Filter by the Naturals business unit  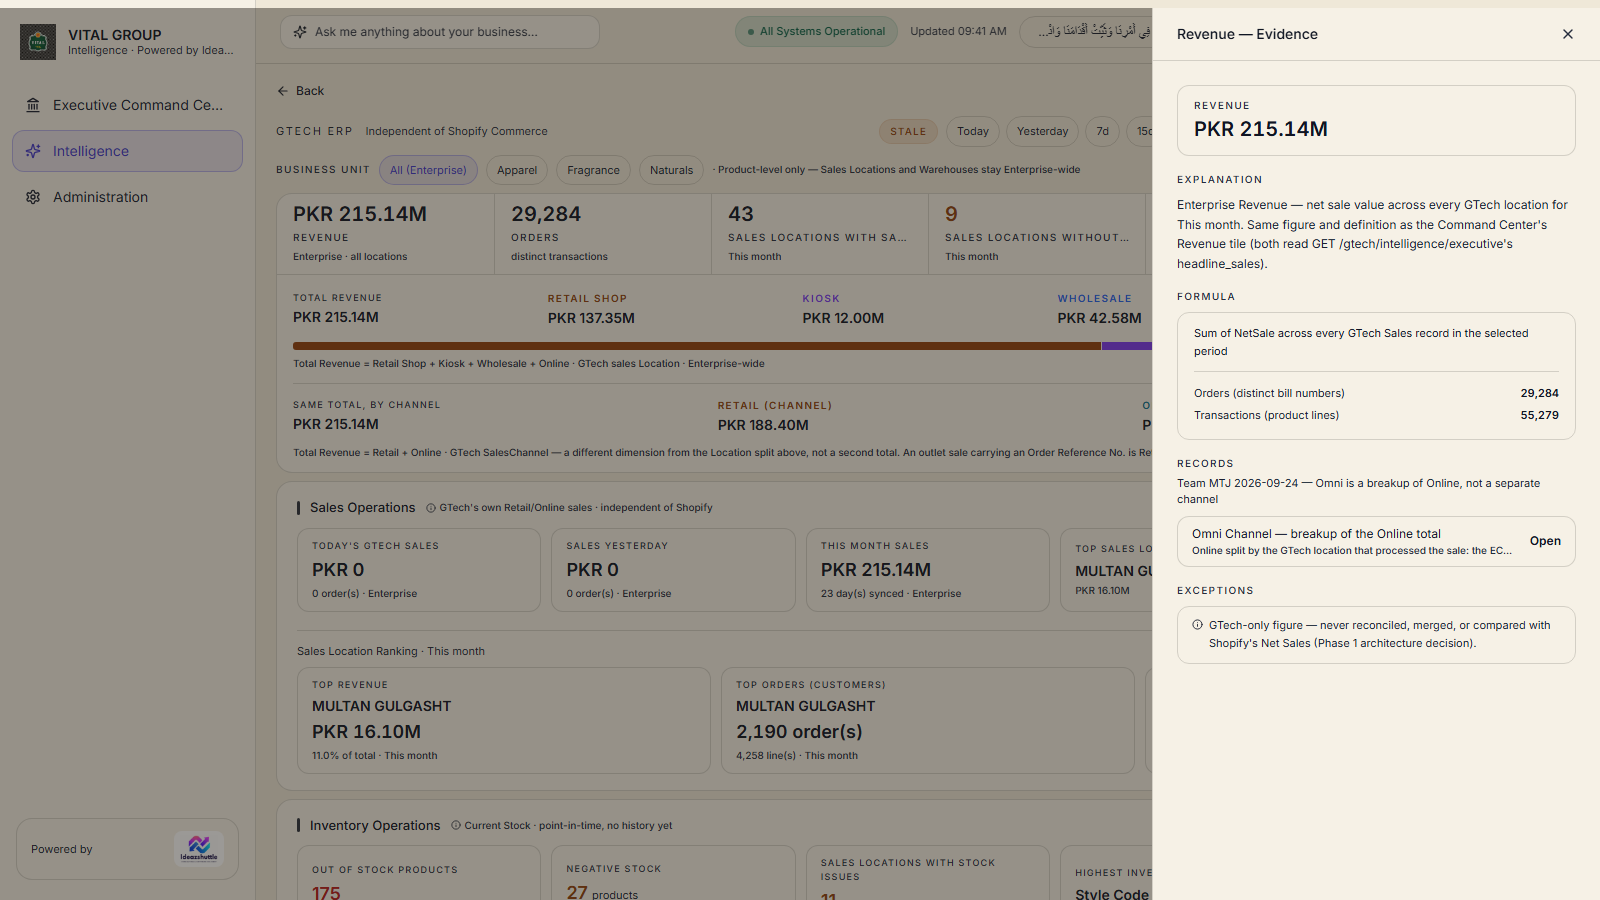coord(671,170)
